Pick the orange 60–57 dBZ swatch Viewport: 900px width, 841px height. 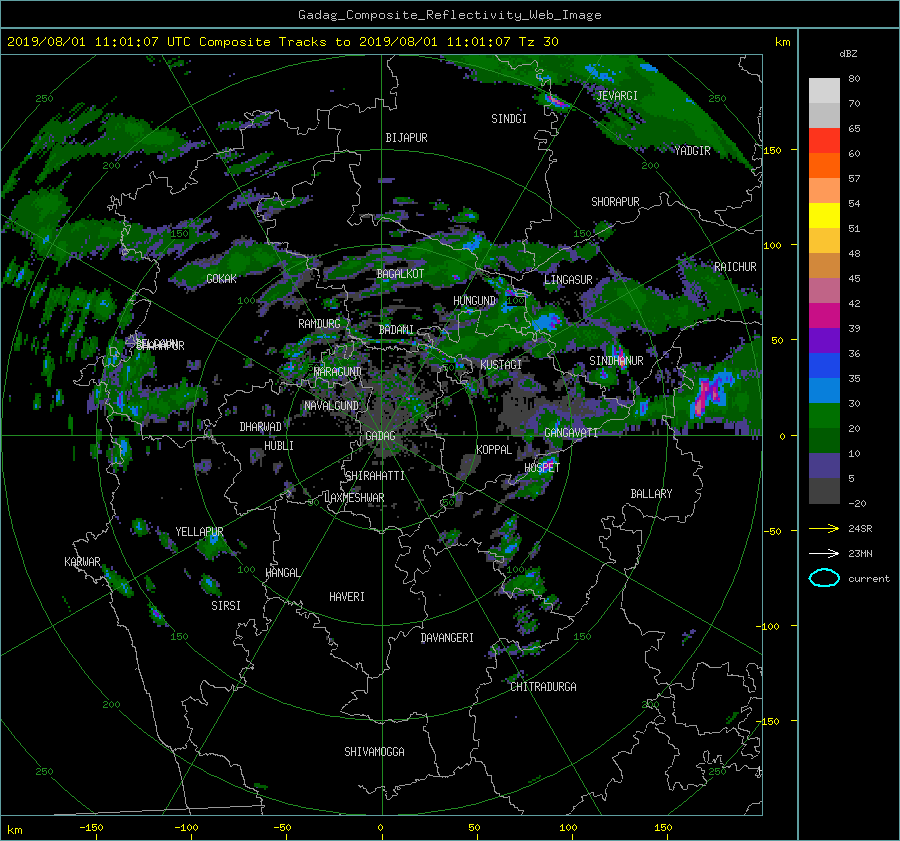click(x=824, y=166)
